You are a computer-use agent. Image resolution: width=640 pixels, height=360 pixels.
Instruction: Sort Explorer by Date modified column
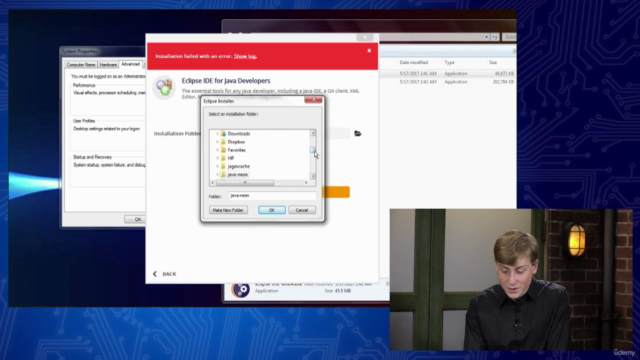click(x=414, y=62)
